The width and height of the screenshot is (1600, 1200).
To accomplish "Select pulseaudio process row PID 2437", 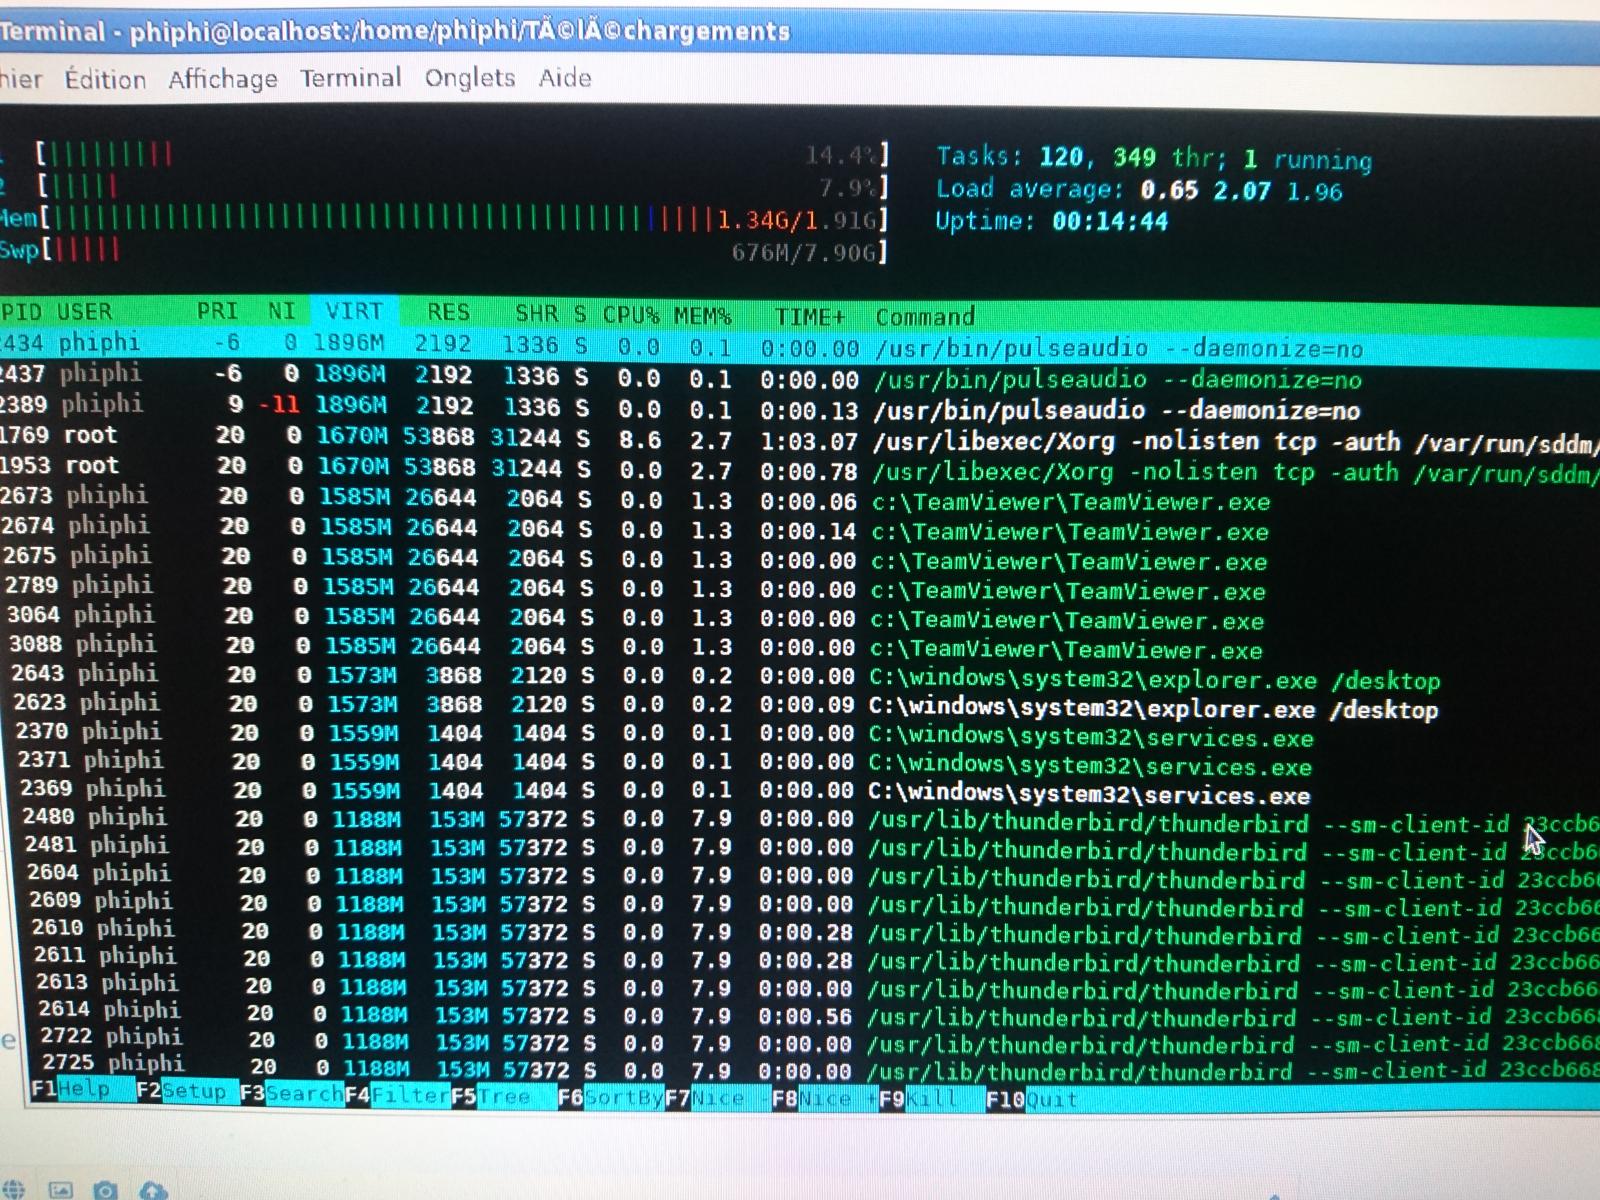I will pos(800,377).
